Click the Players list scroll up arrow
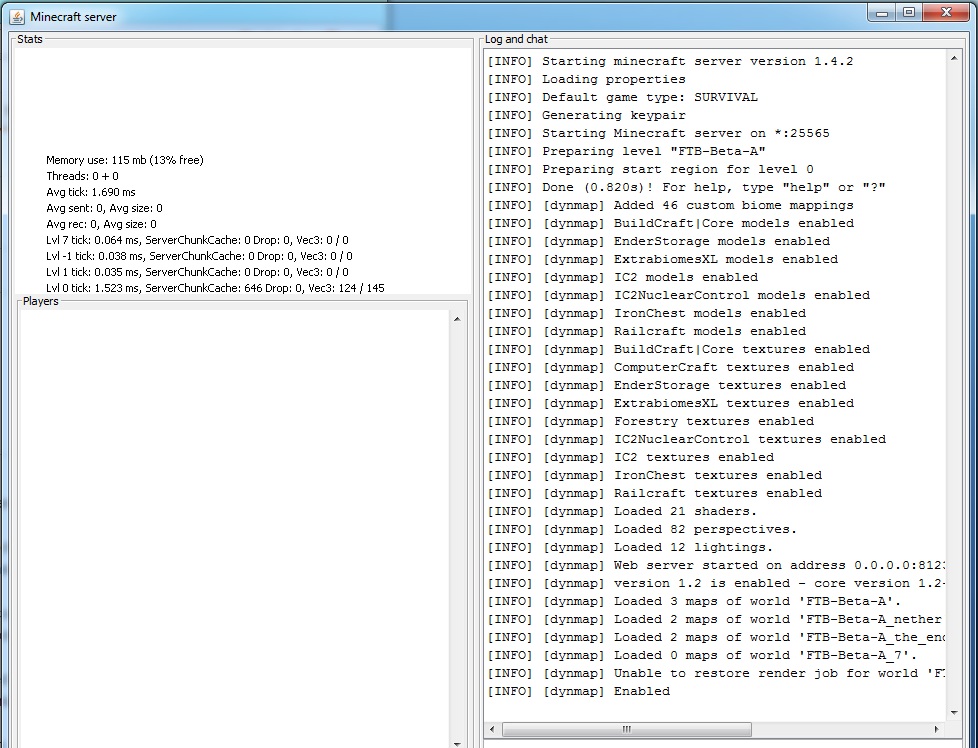Screen dimensions: 978x748 pyautogui.click(x=457, y=319)
